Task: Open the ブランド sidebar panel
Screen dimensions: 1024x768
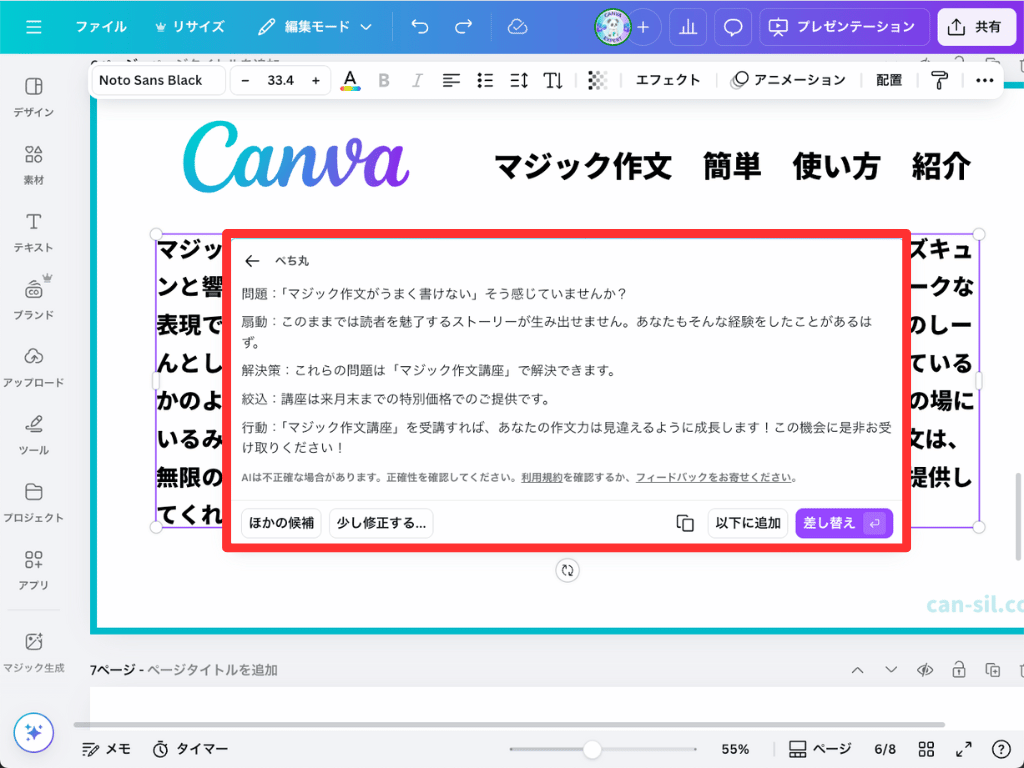Action: (33, 300)
